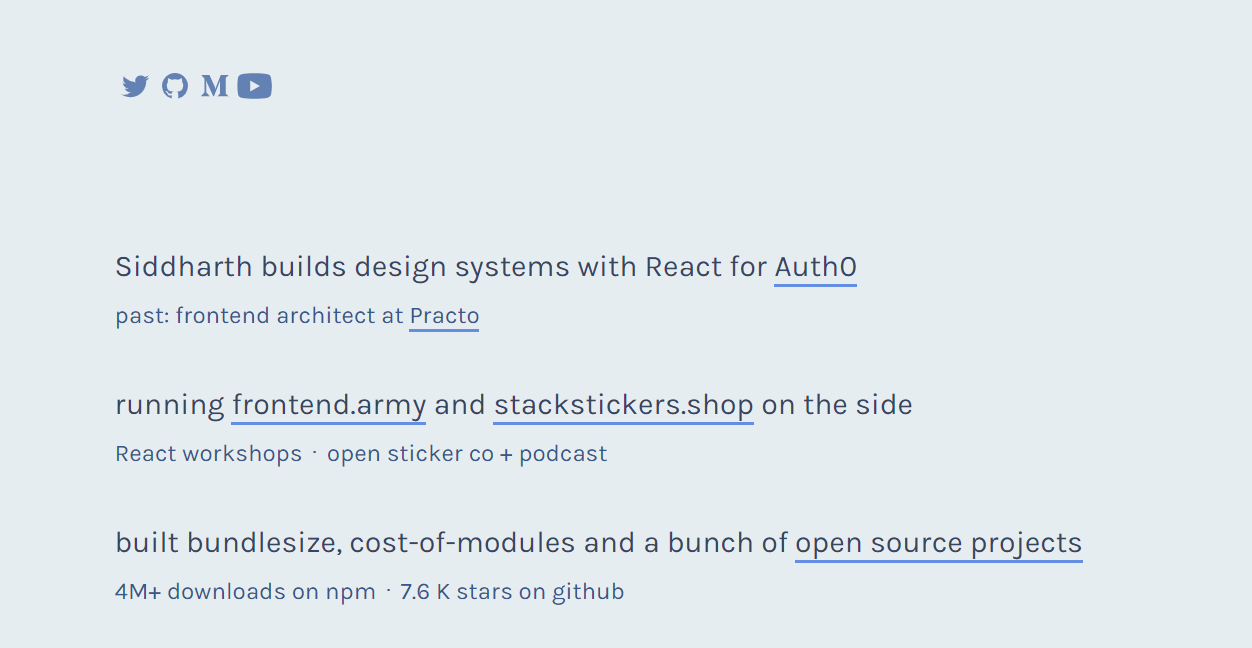Click the "past: frontend architect at" text

click(x=259, y=316)
